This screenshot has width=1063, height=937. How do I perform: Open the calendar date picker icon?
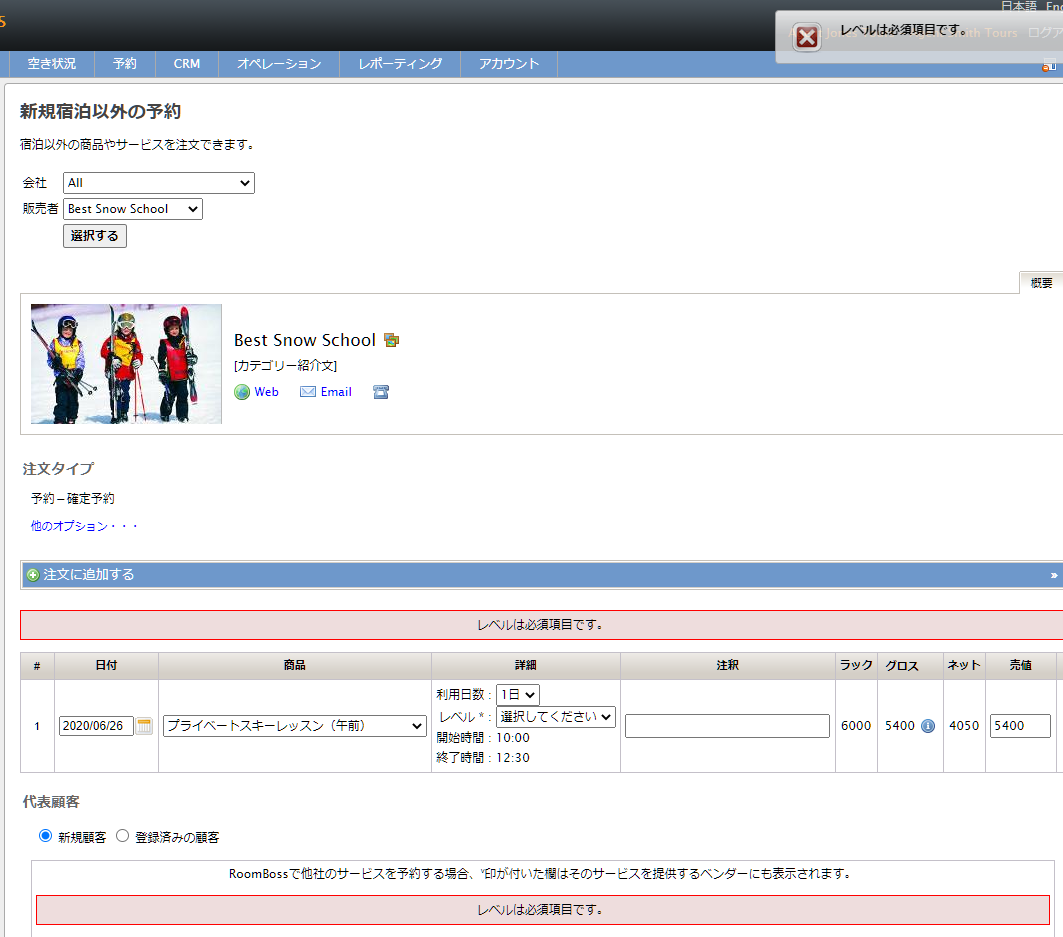coord(145,726)
